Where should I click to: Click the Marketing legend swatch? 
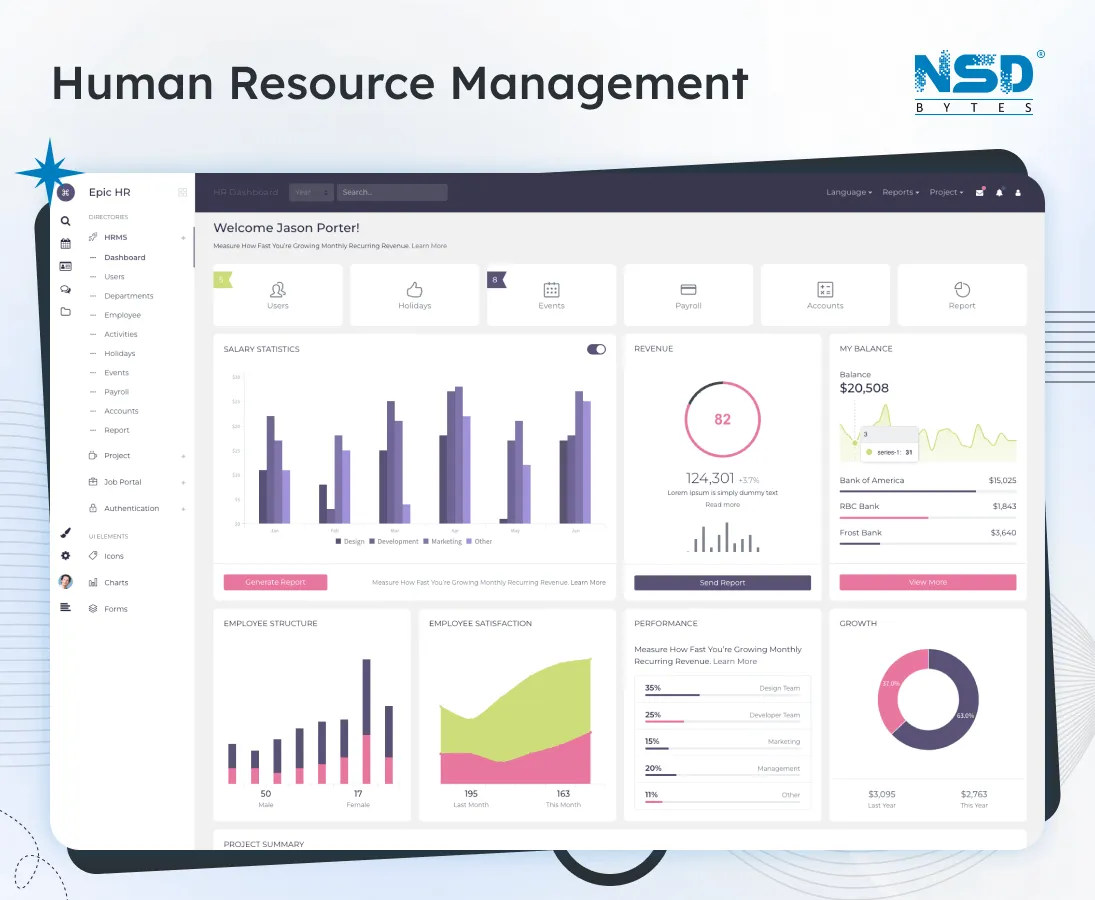pos(426,541)
